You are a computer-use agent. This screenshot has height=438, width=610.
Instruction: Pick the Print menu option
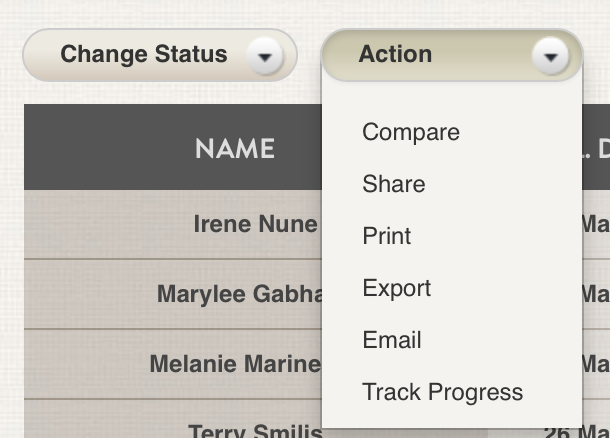tap(387, 236)
